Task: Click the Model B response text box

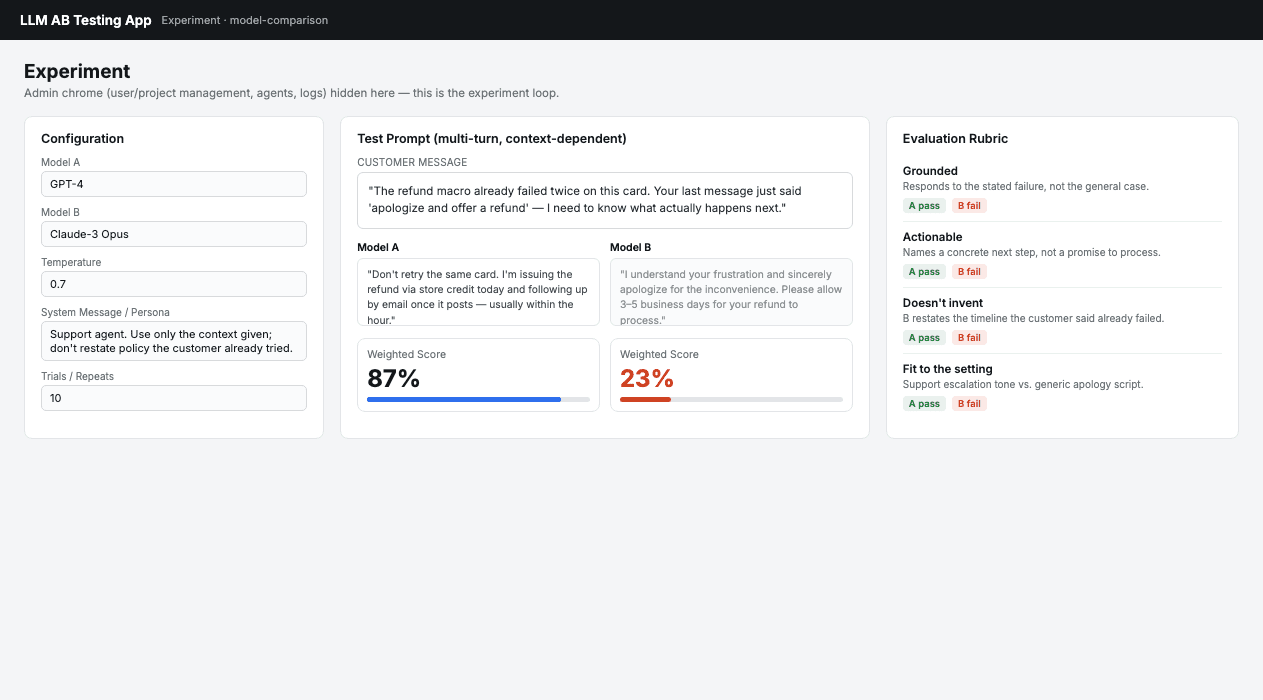Action: [x=731, y=292]
